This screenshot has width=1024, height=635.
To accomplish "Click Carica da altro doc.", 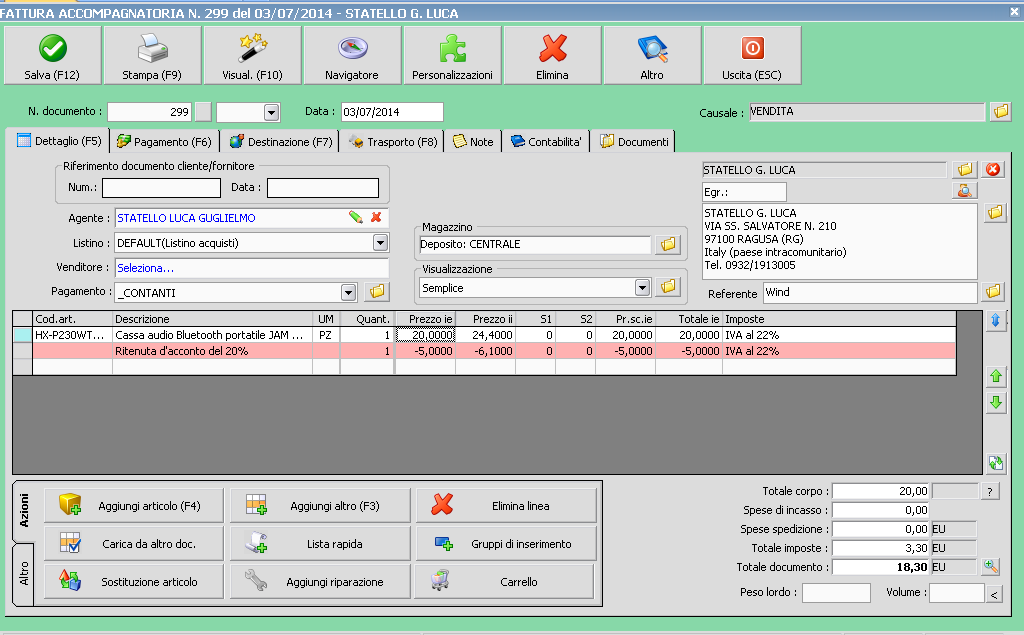I will coord(134,544).
